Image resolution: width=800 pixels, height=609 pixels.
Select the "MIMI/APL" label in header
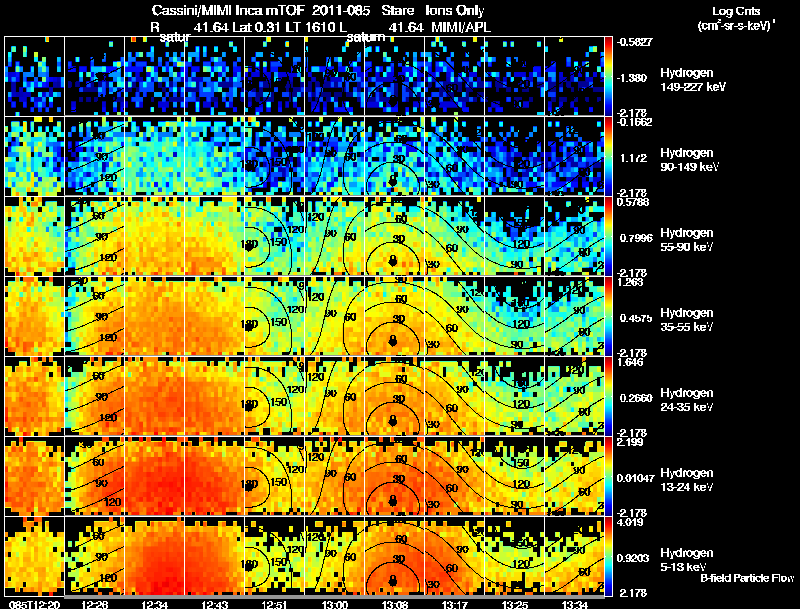(x=461, y=28)
